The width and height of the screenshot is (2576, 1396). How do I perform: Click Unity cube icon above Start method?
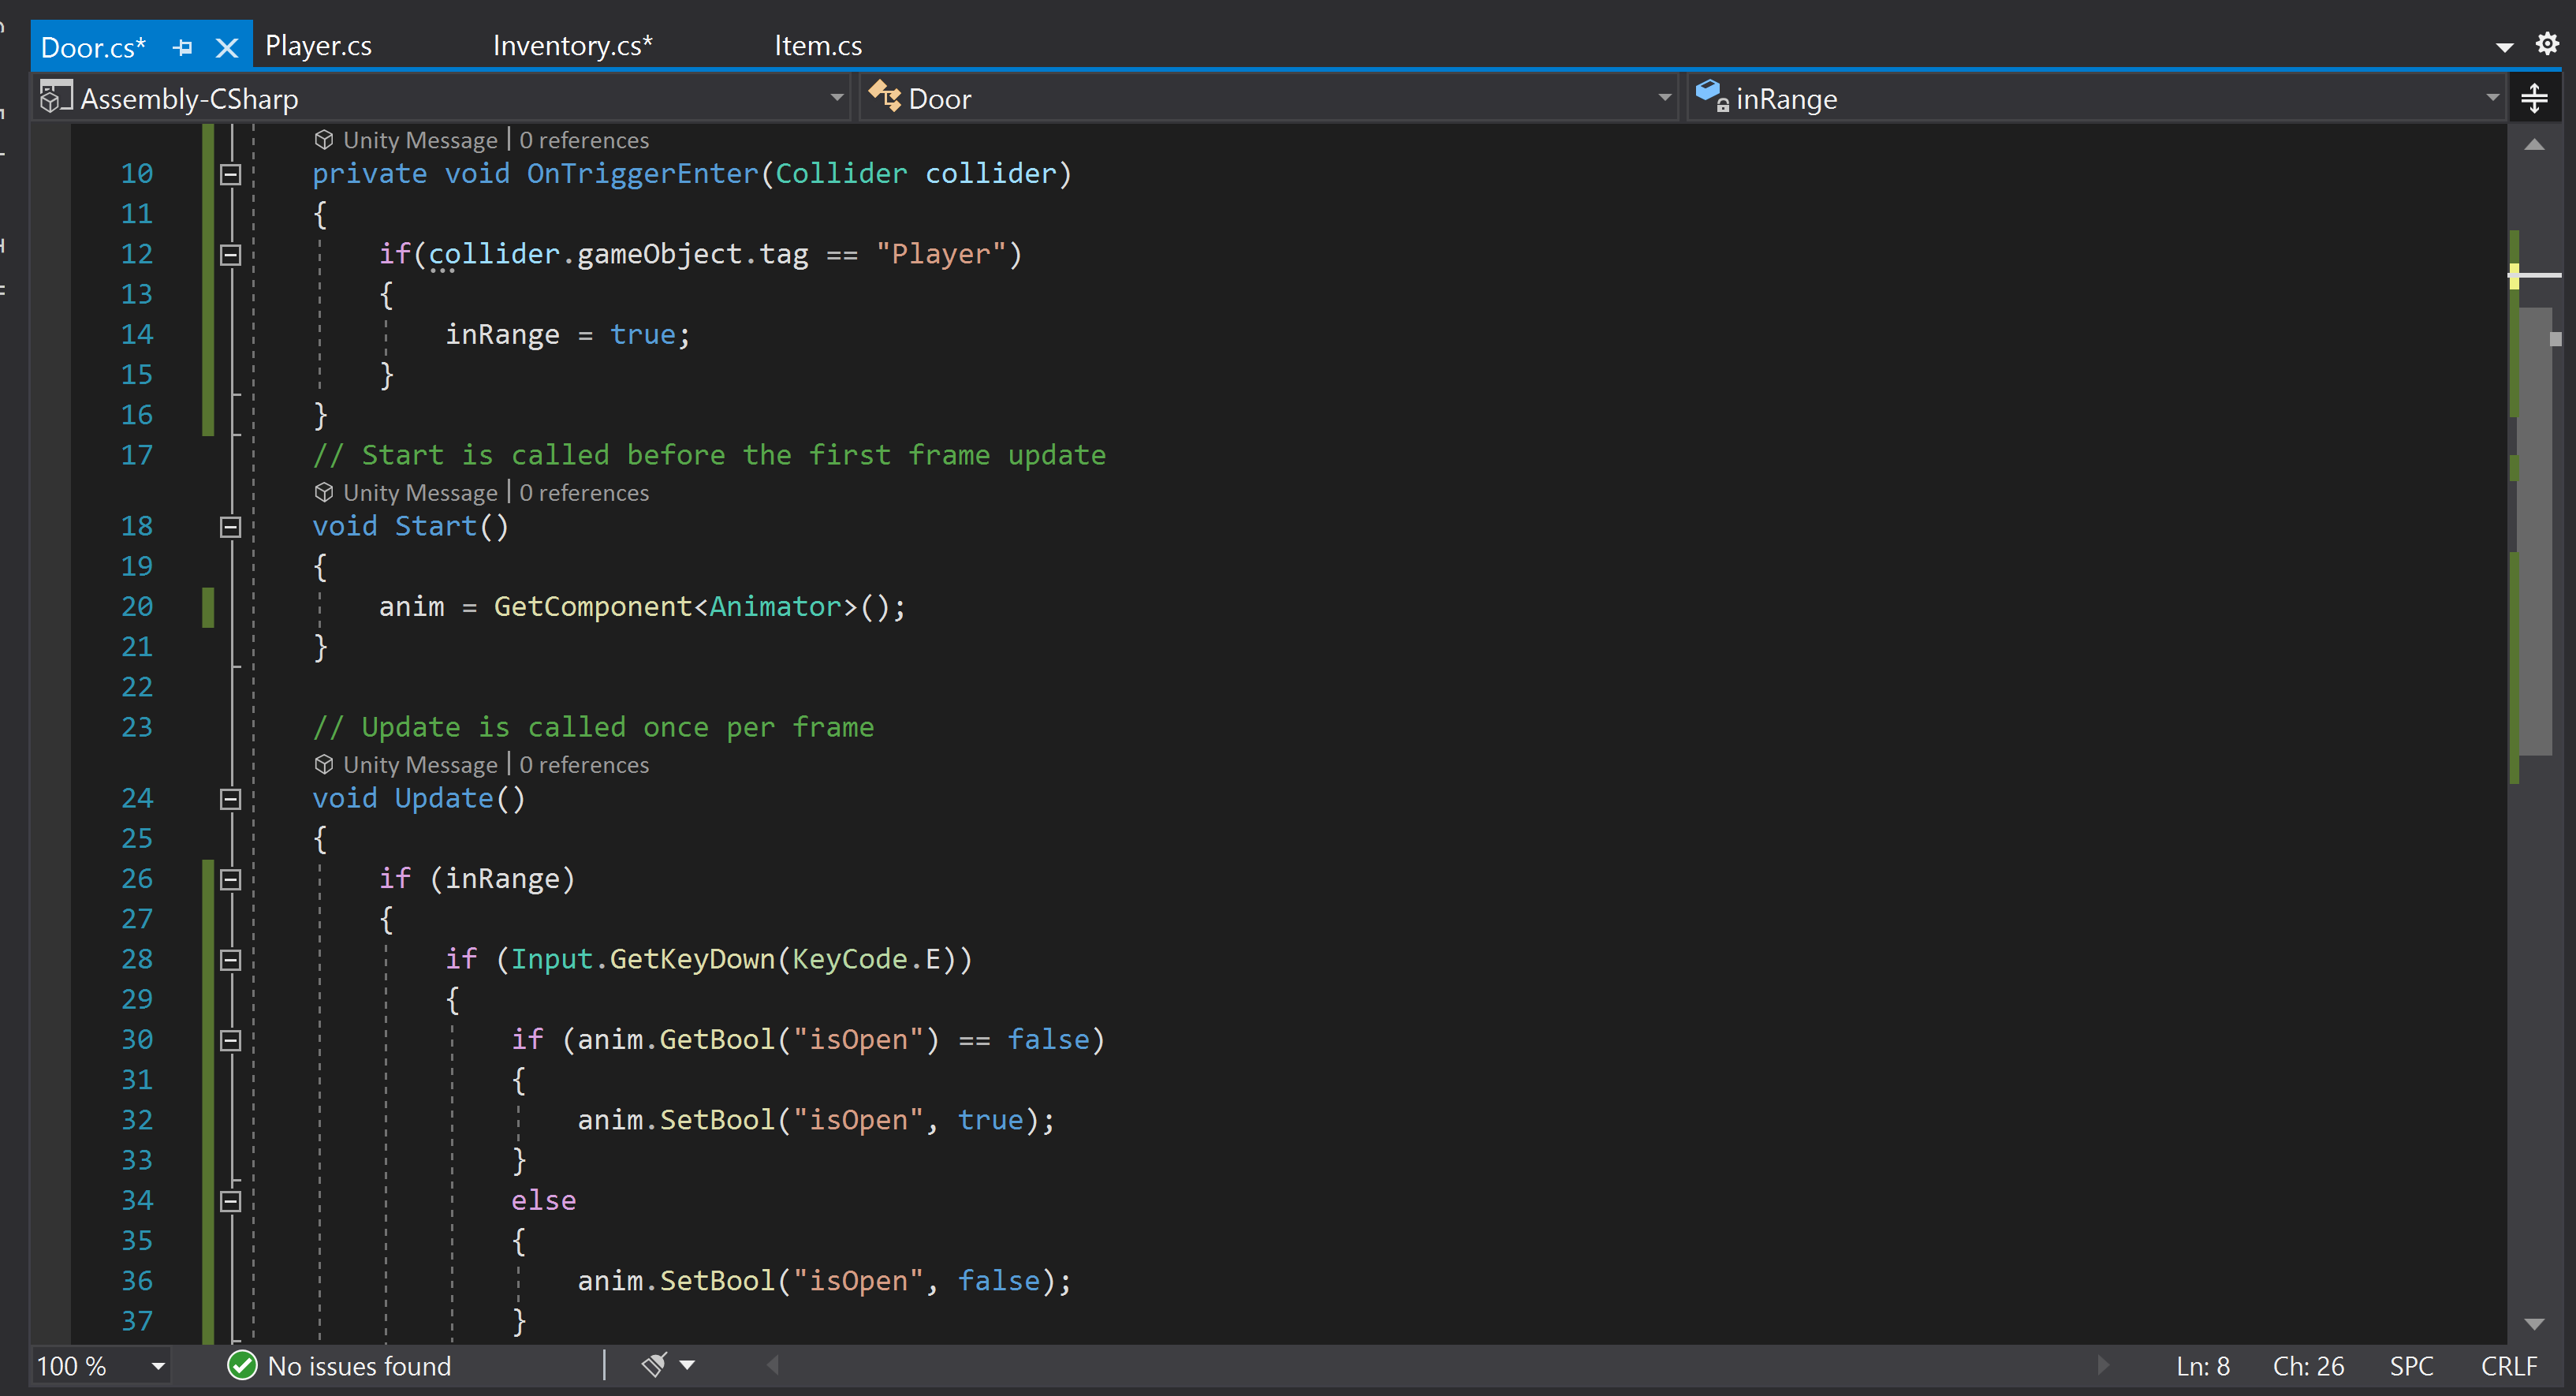(324, 492)
